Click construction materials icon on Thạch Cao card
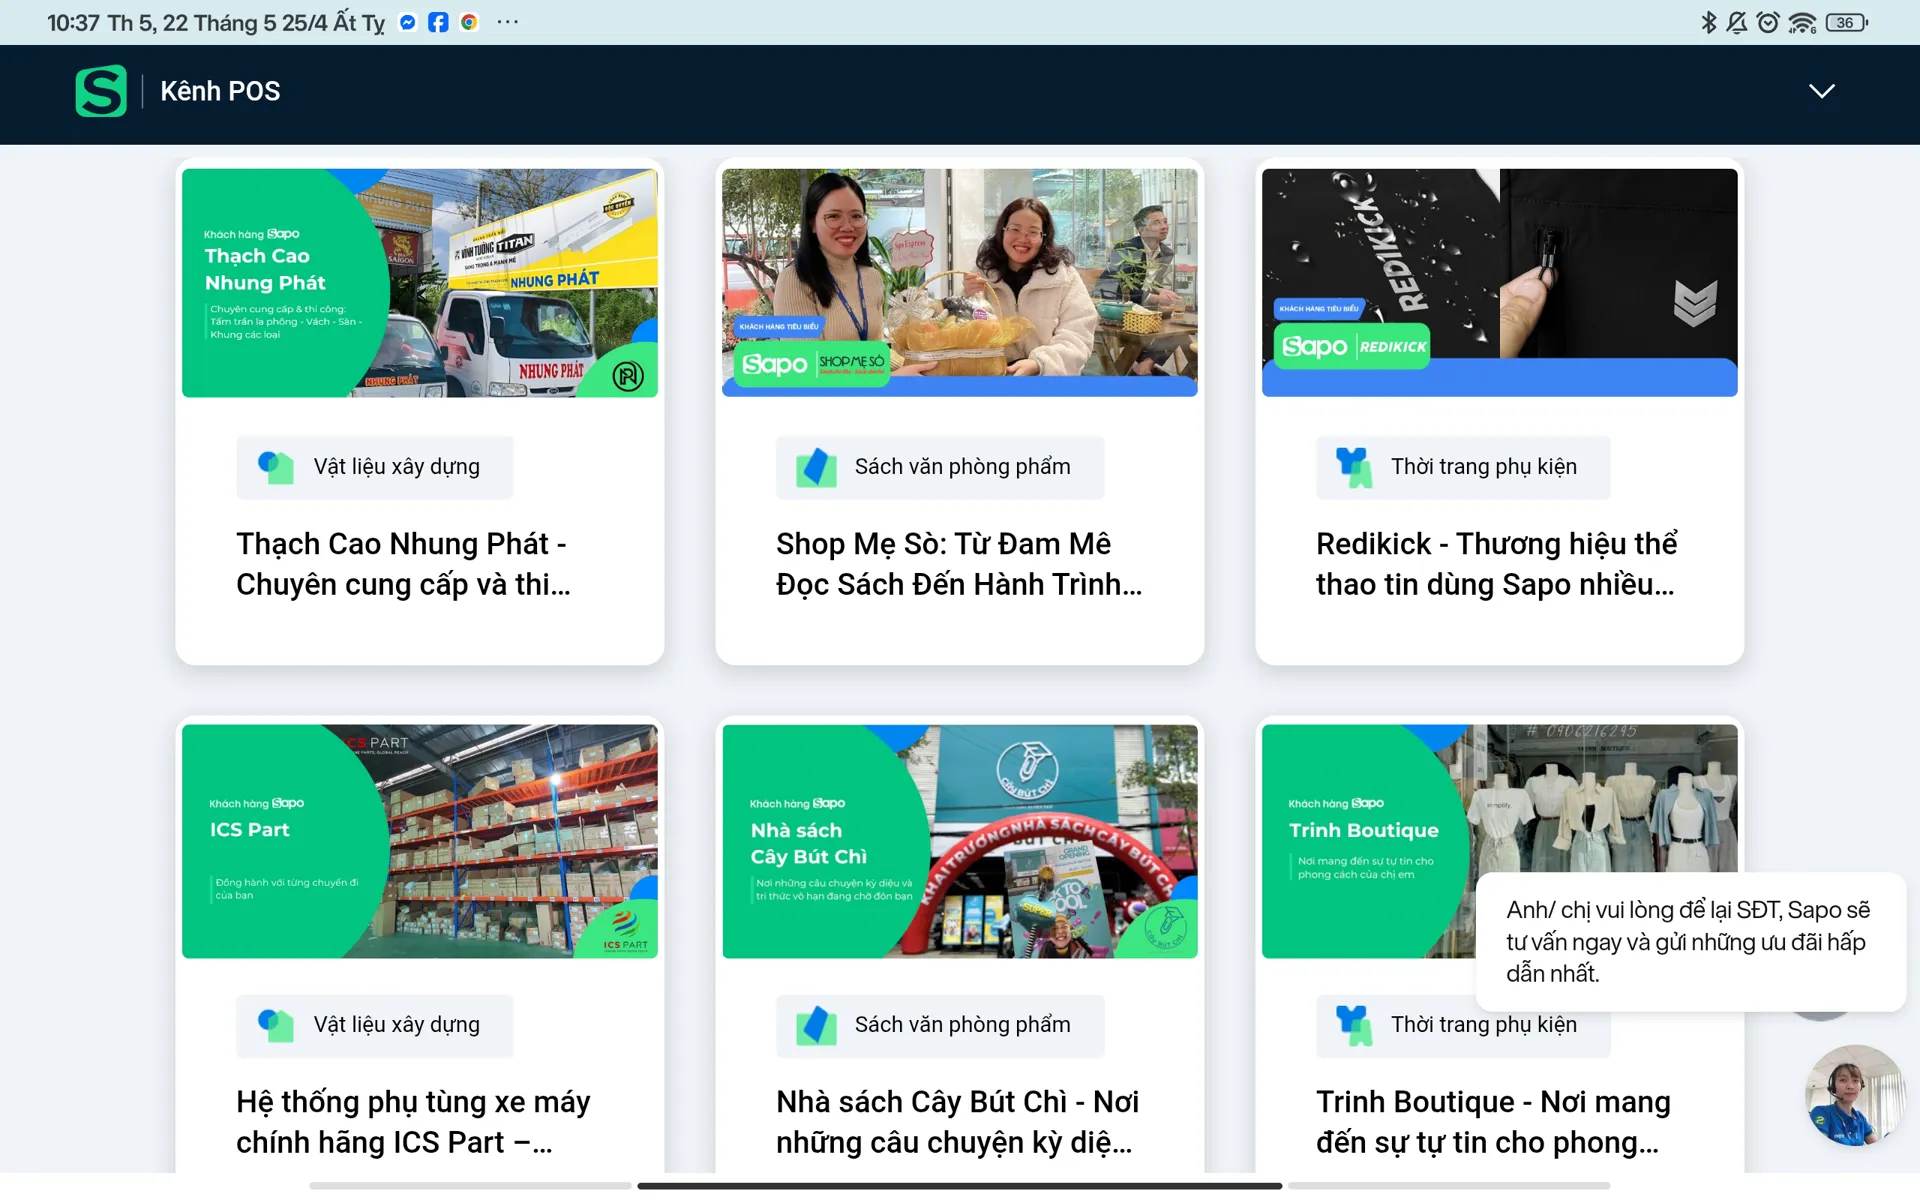Screen dimensions: 1920x1200 [276, 467]
